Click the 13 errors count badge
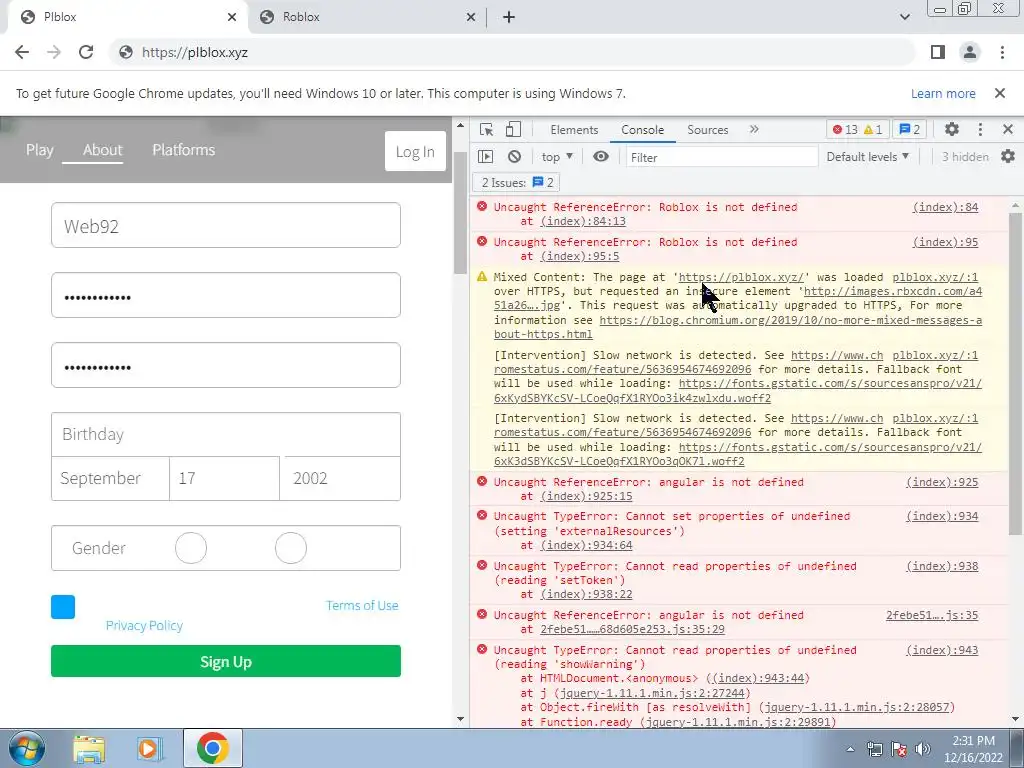Image resolution: width=1024 pixels, height=768 pixels. tap(845, 129)
